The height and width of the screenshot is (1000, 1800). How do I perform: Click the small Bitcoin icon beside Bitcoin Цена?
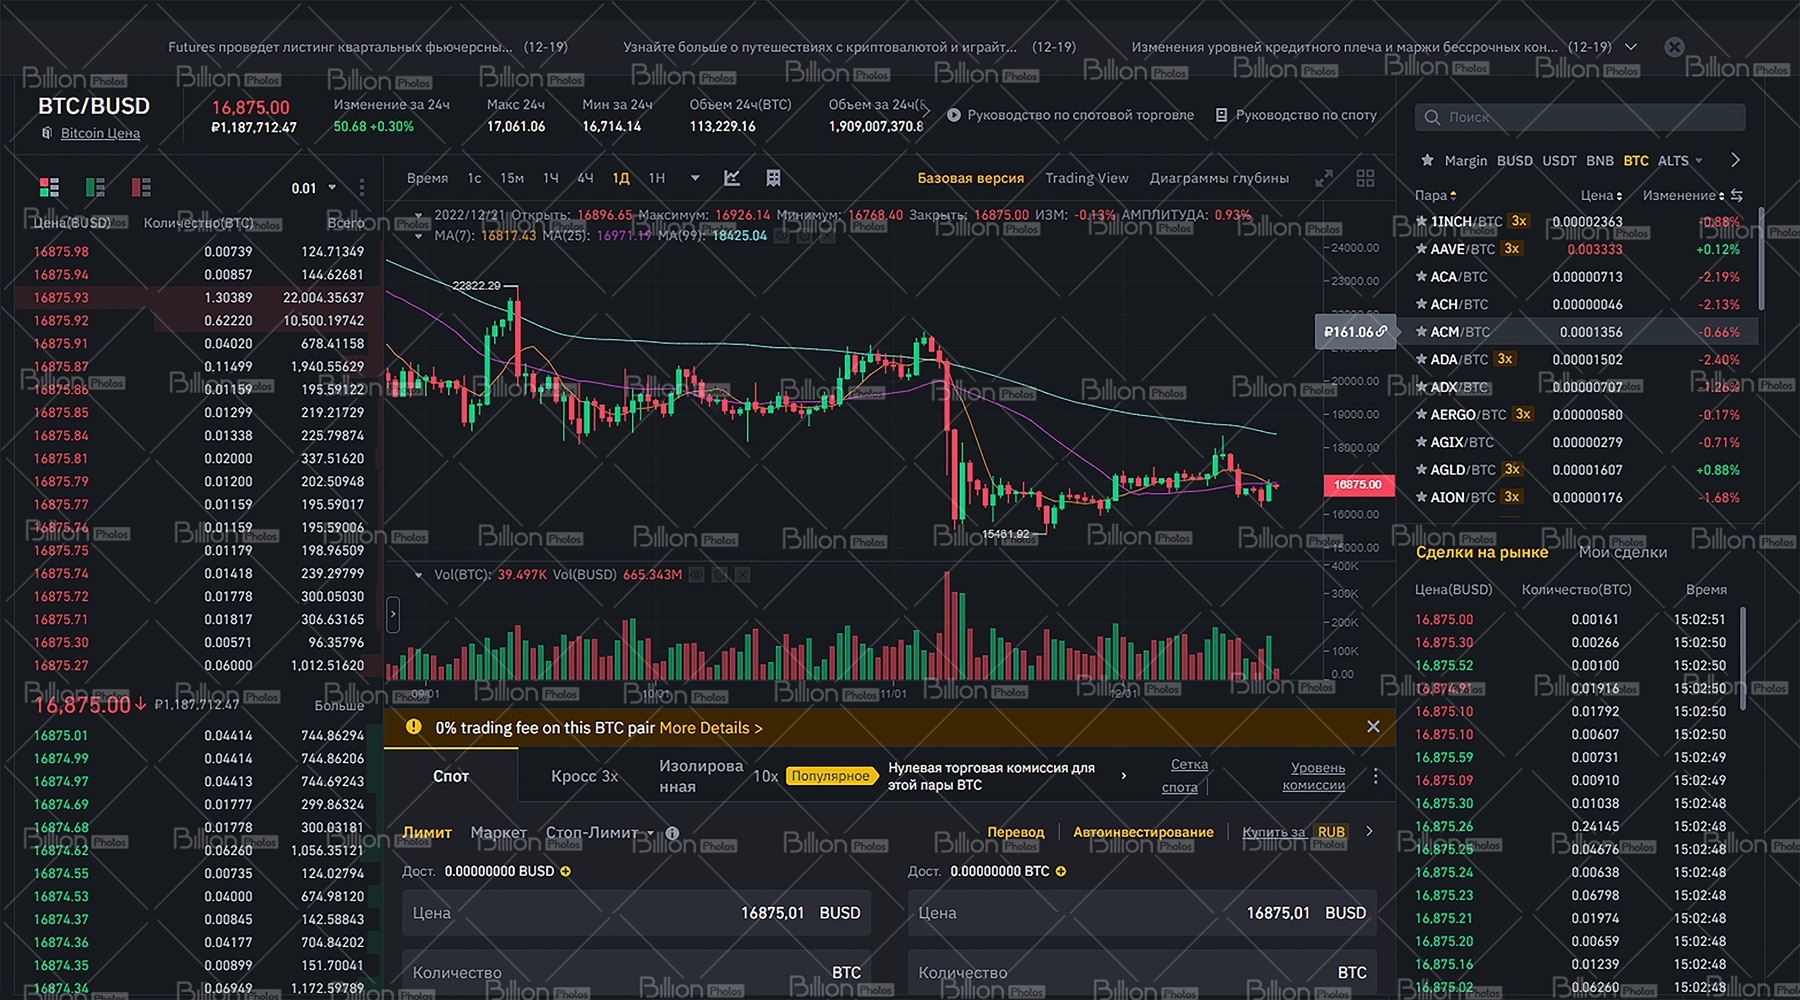click(x=46, y=133)
